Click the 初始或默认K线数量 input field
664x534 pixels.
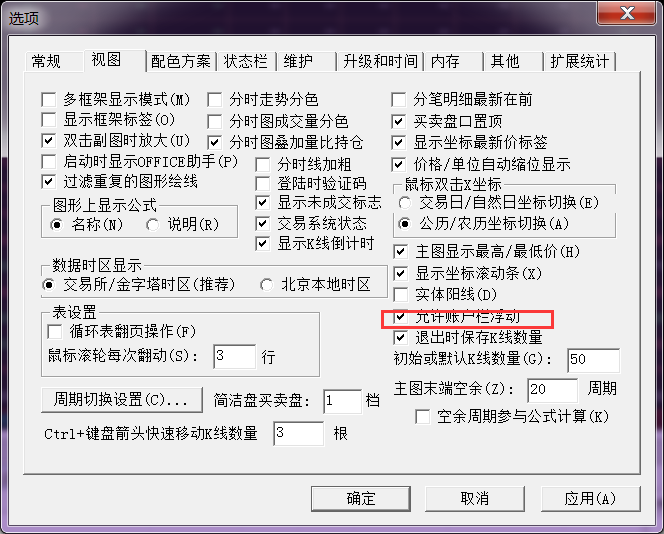(x=593, y=360)
